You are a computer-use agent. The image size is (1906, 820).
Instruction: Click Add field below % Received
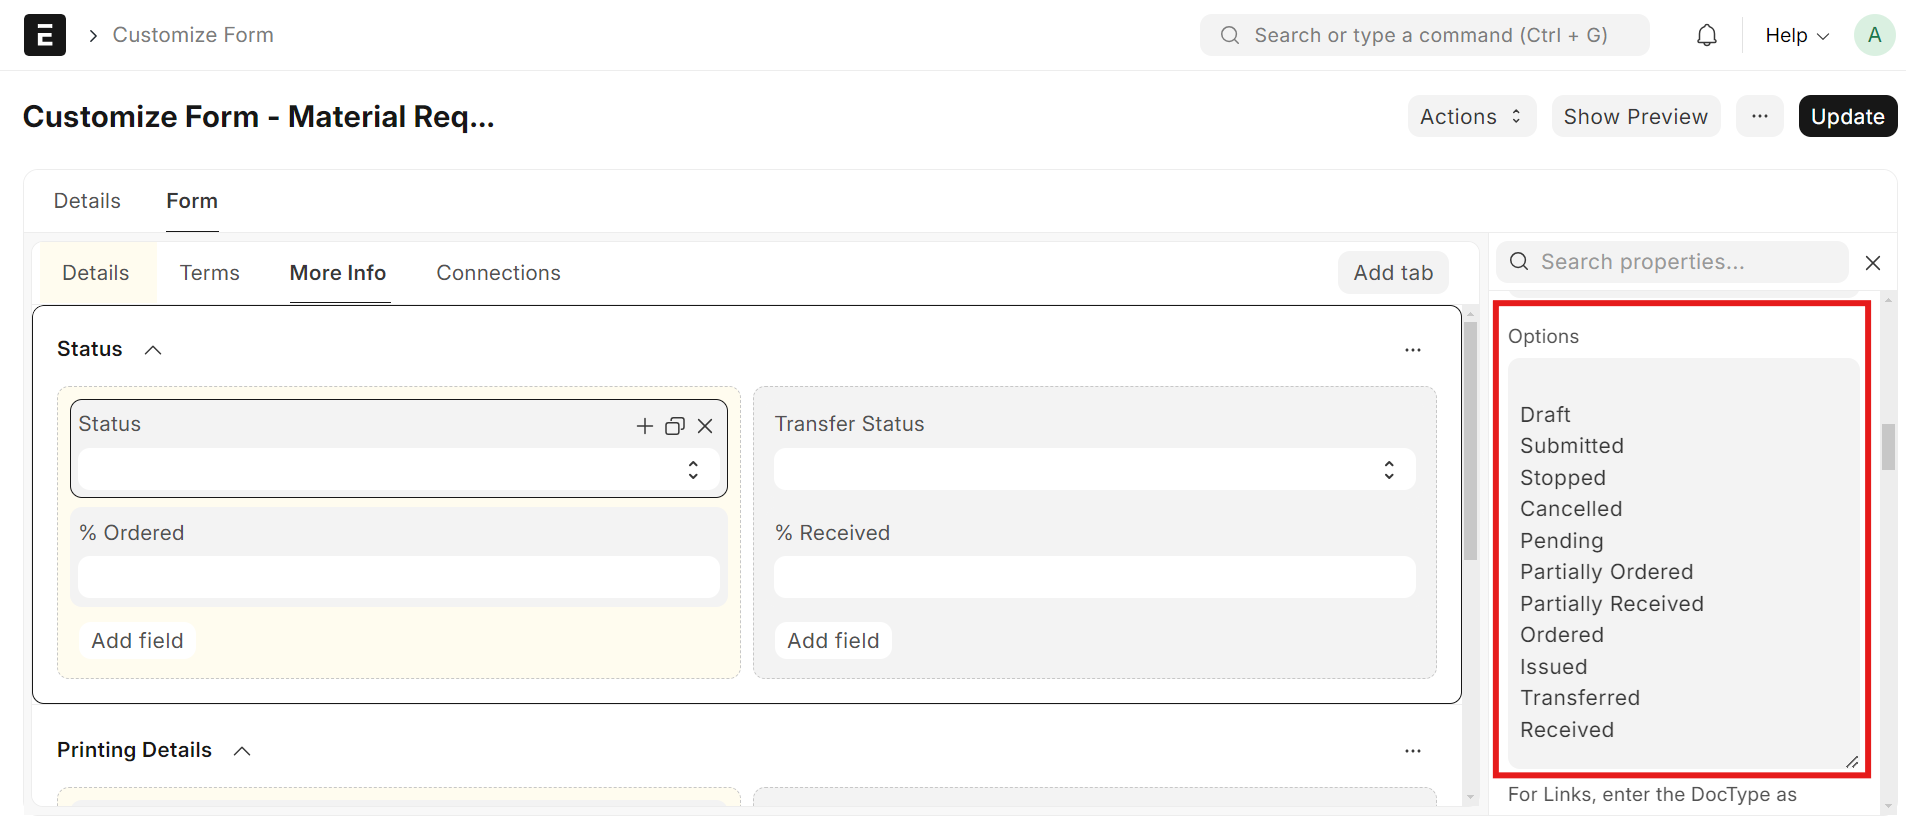coord(832,640)
